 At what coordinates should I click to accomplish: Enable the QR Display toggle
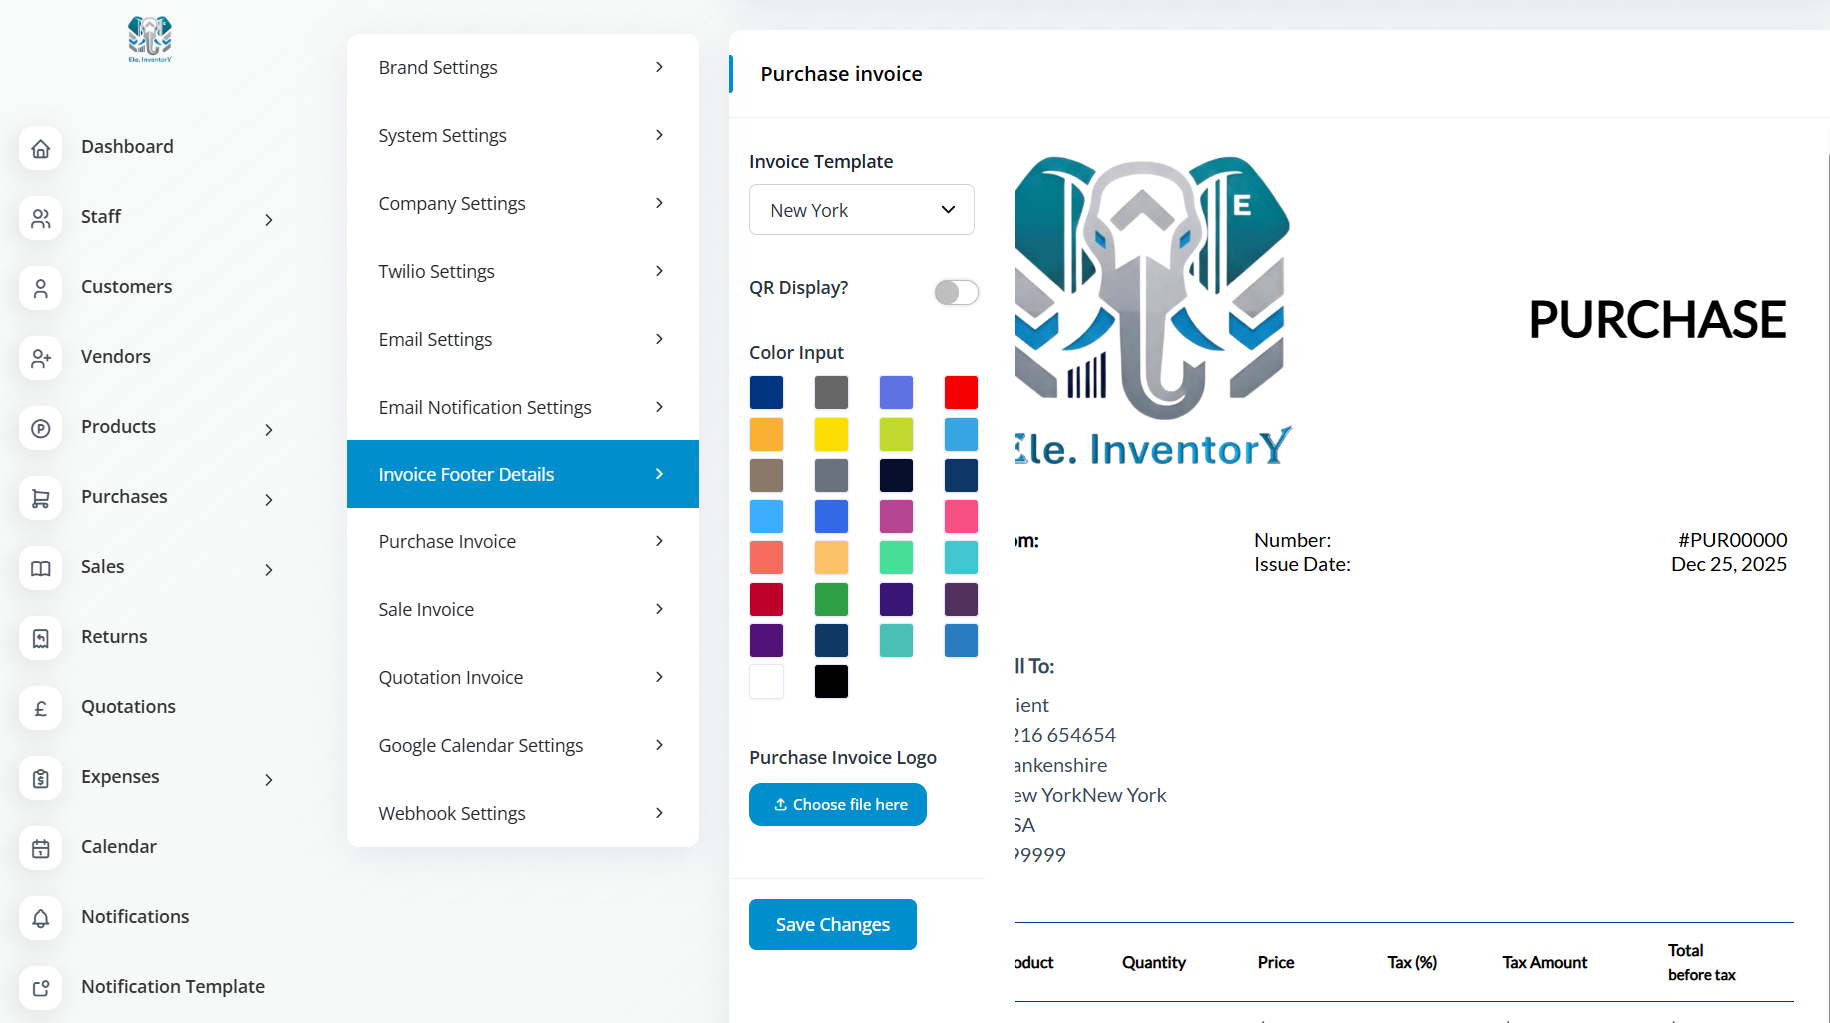click(956, 292)
